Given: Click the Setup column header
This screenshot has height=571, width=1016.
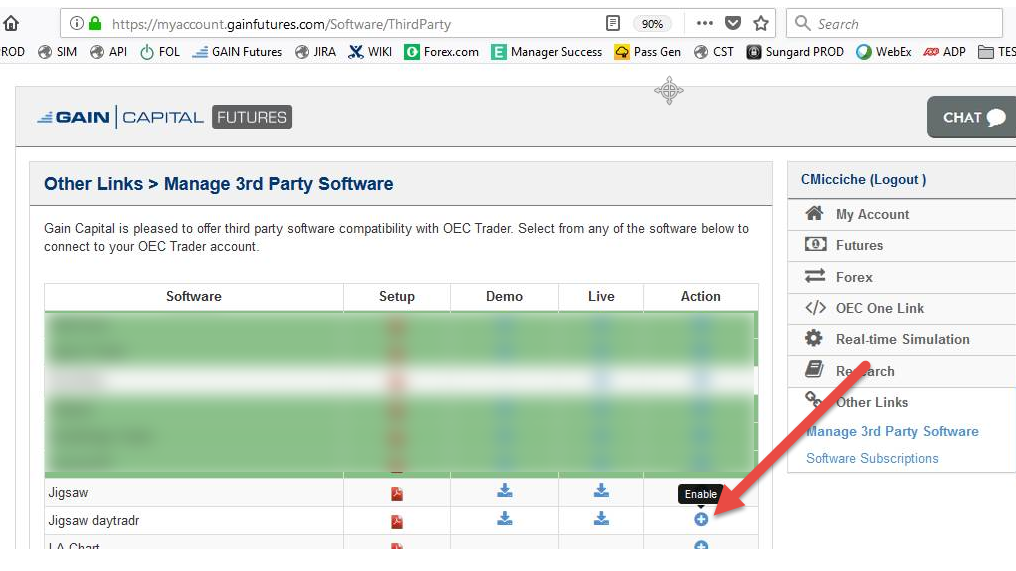Looking at the screenshot, I should (x=397, y=296).
